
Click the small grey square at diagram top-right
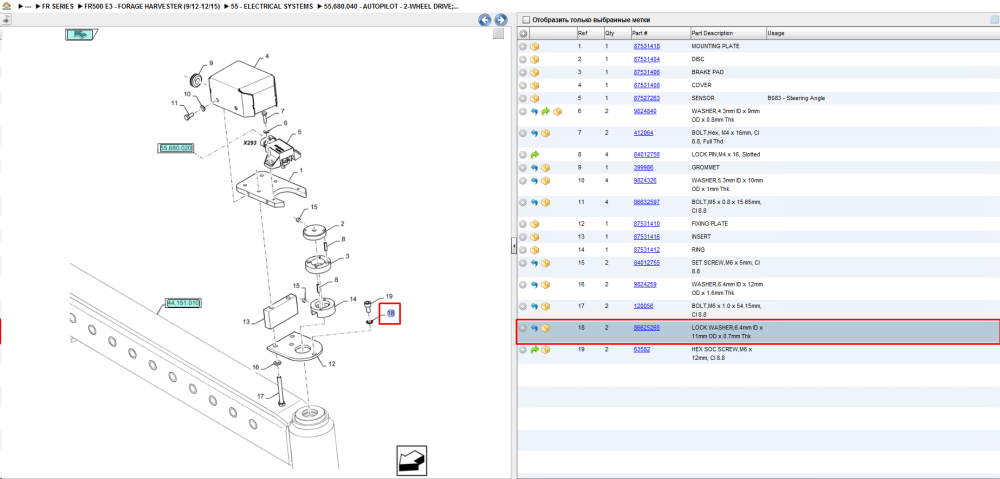(x=499, y=34)
